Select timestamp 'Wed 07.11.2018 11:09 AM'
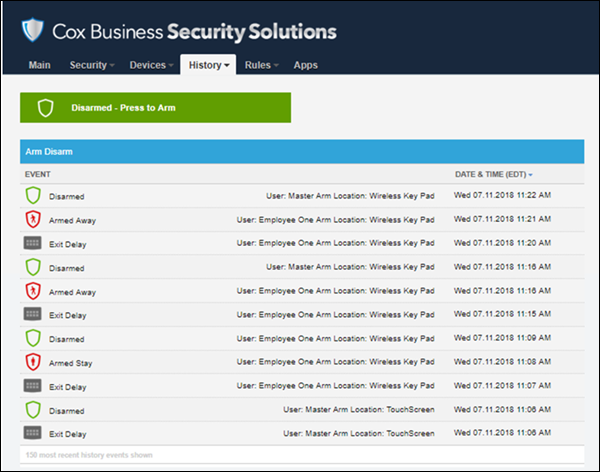 pyautogui.click(x=502, y=338)
